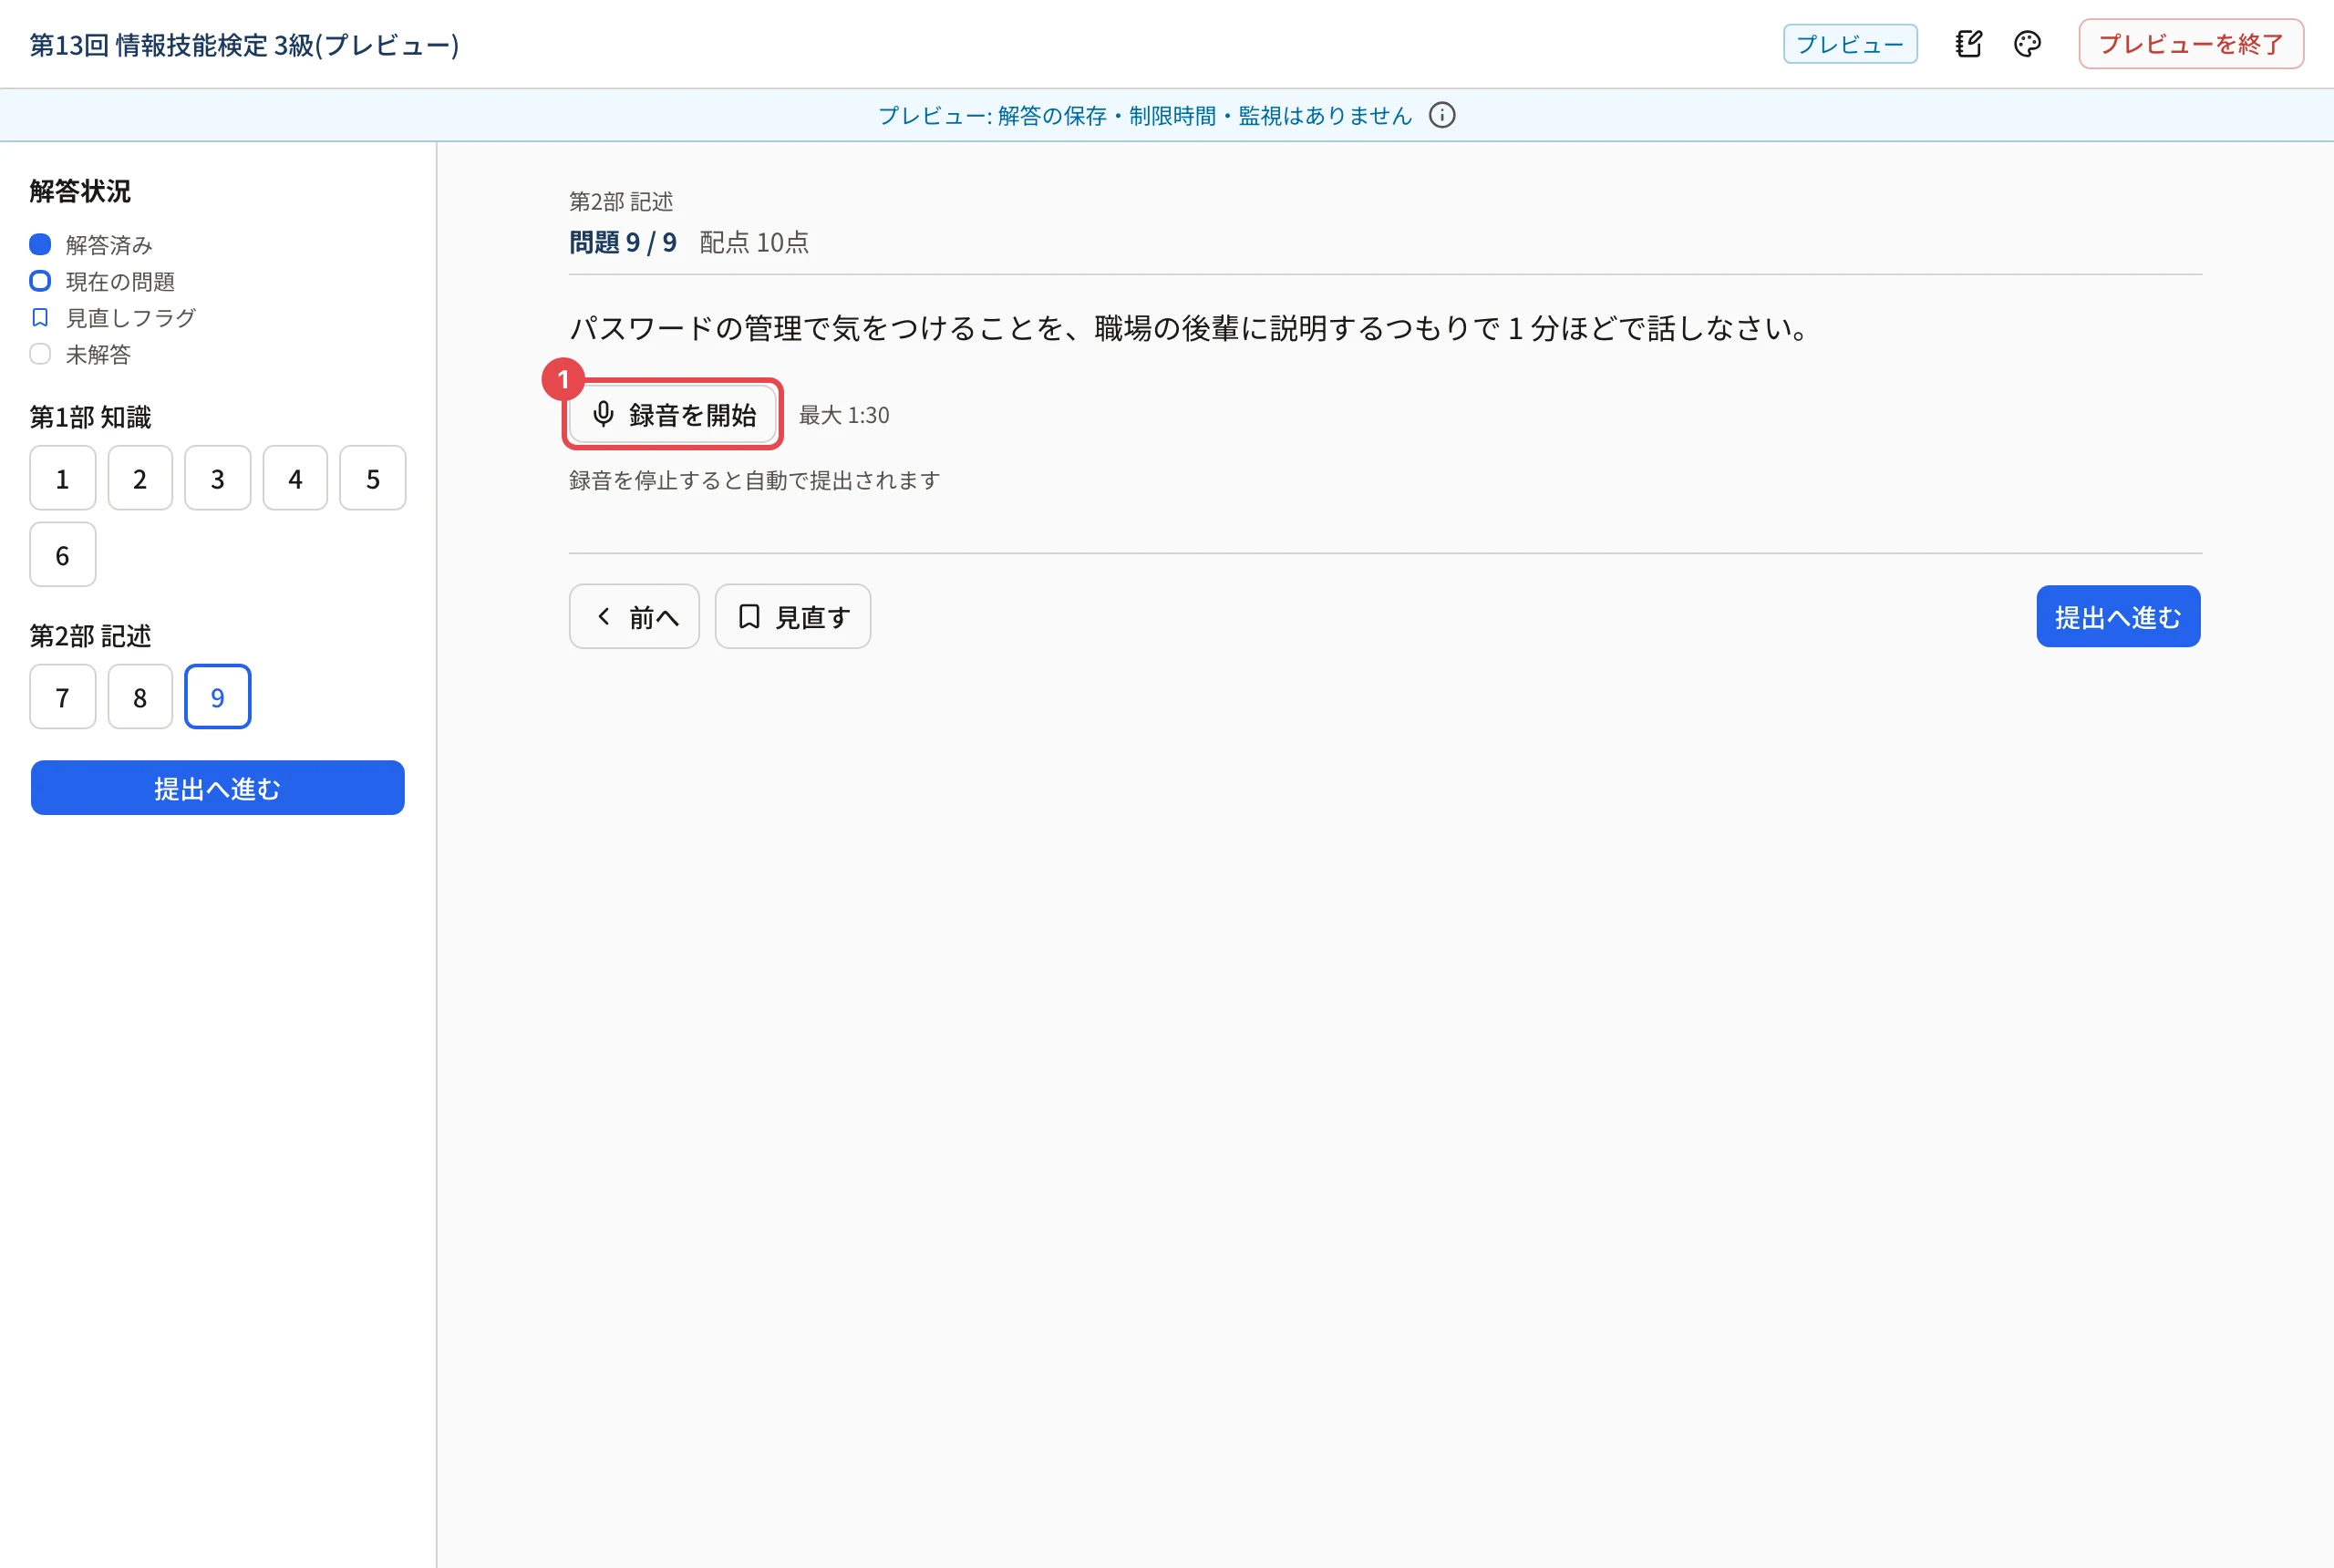Click 提出へ進む in the main panel

pyautogui.click(x=2118, y=617)
